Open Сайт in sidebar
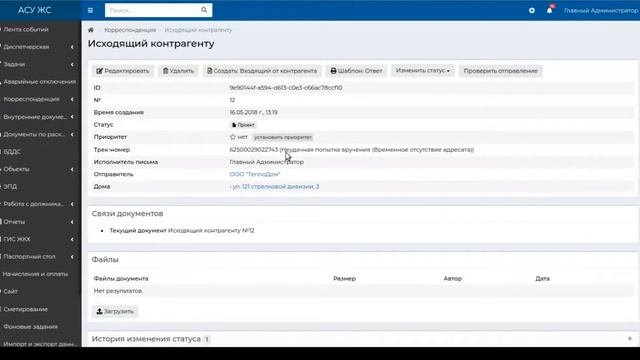This screenshot has width=640, height=360. [x=11, y=291]
